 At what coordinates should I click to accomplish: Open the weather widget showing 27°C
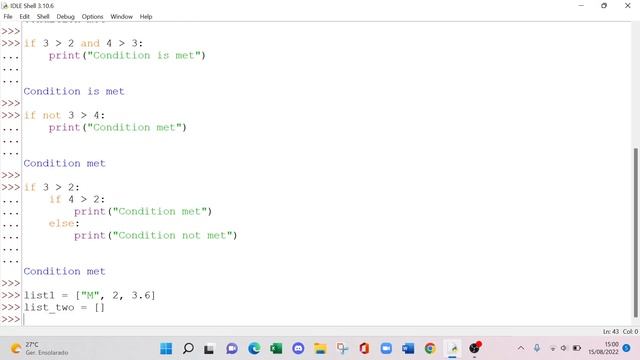pos(39,349)
